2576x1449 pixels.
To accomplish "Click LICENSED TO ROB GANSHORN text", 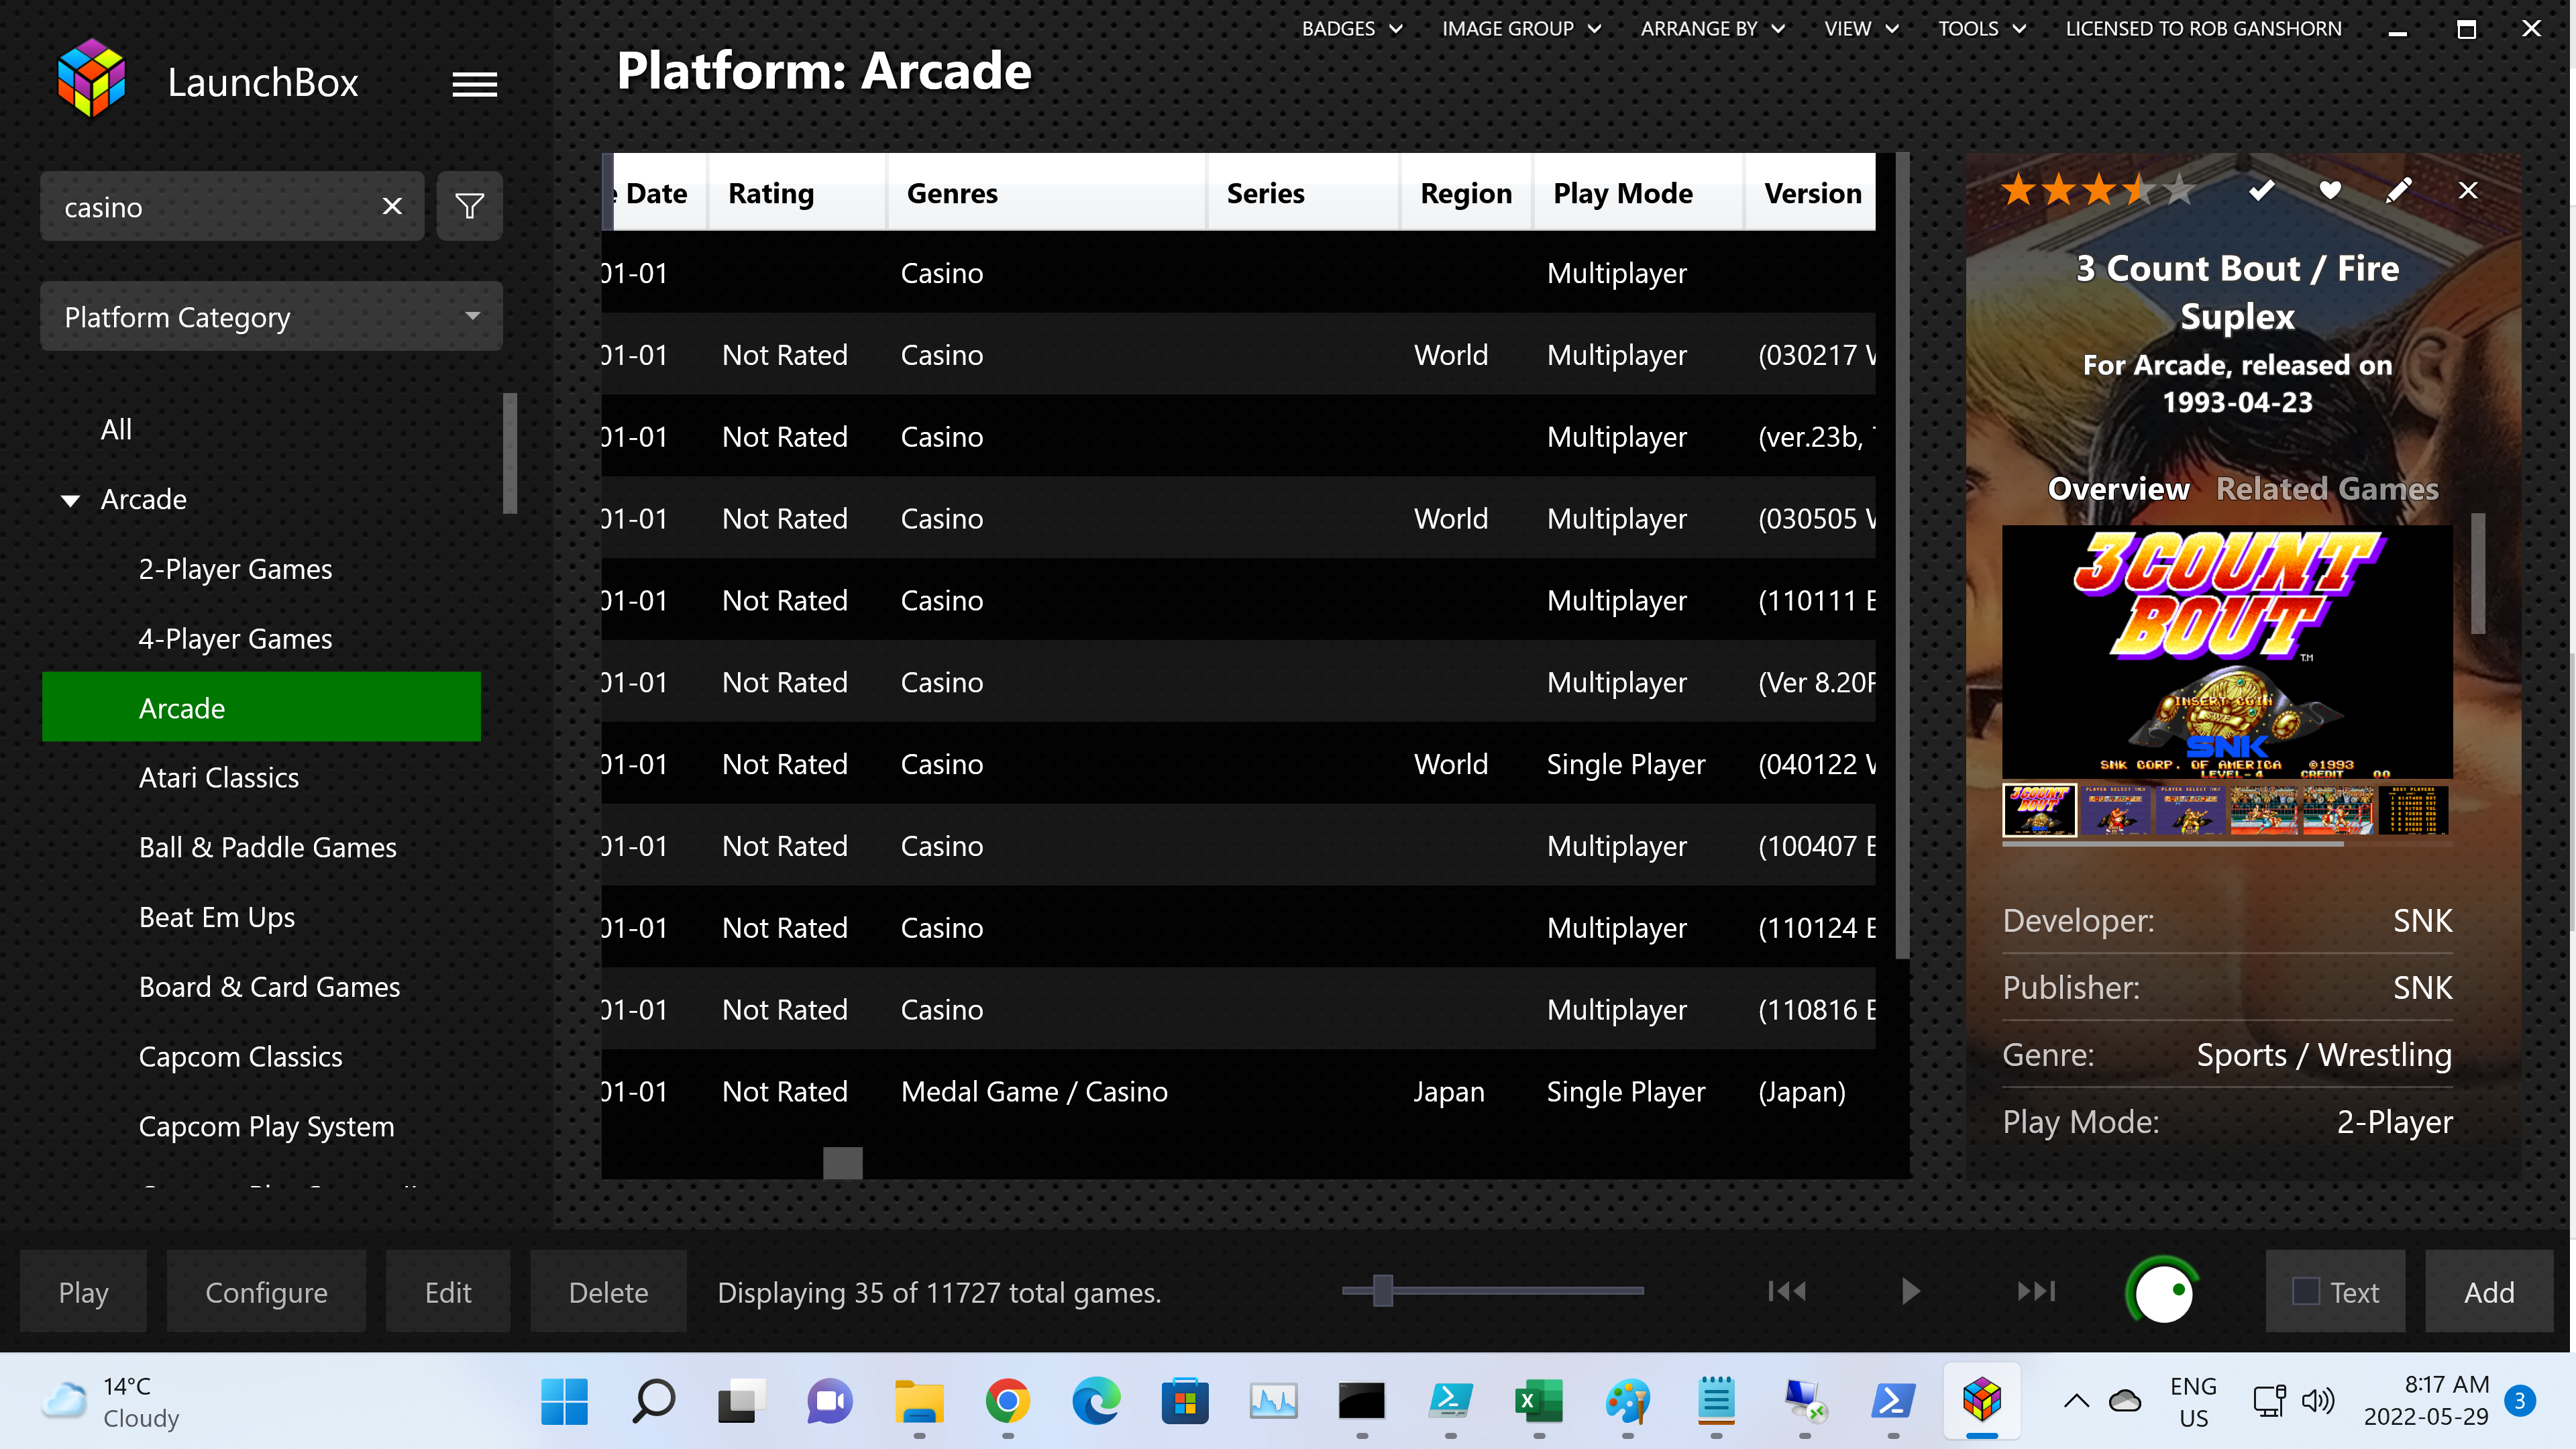I will coord(2203,28).
